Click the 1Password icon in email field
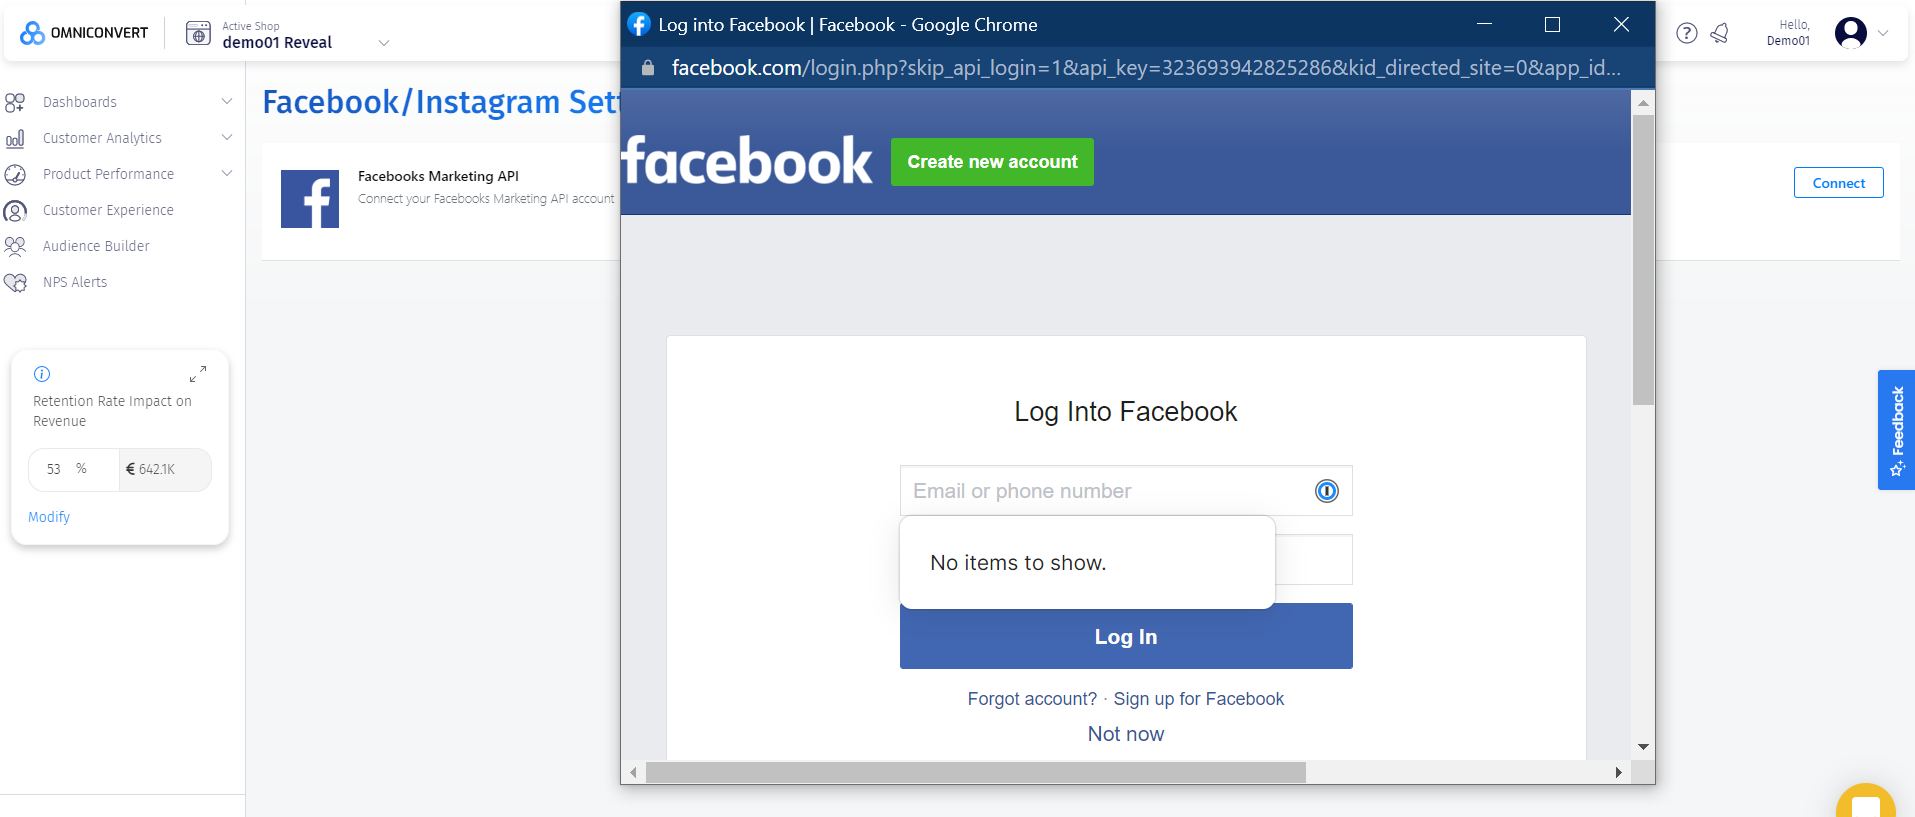 (1326, 491)
